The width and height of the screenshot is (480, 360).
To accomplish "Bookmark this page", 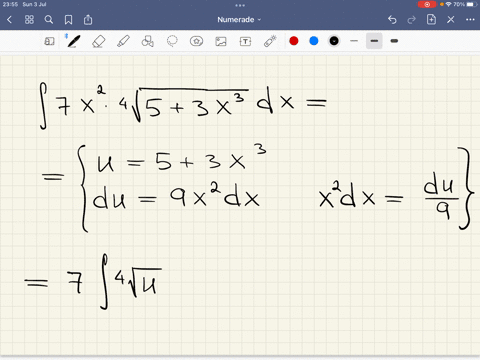I will click(68, 20).
